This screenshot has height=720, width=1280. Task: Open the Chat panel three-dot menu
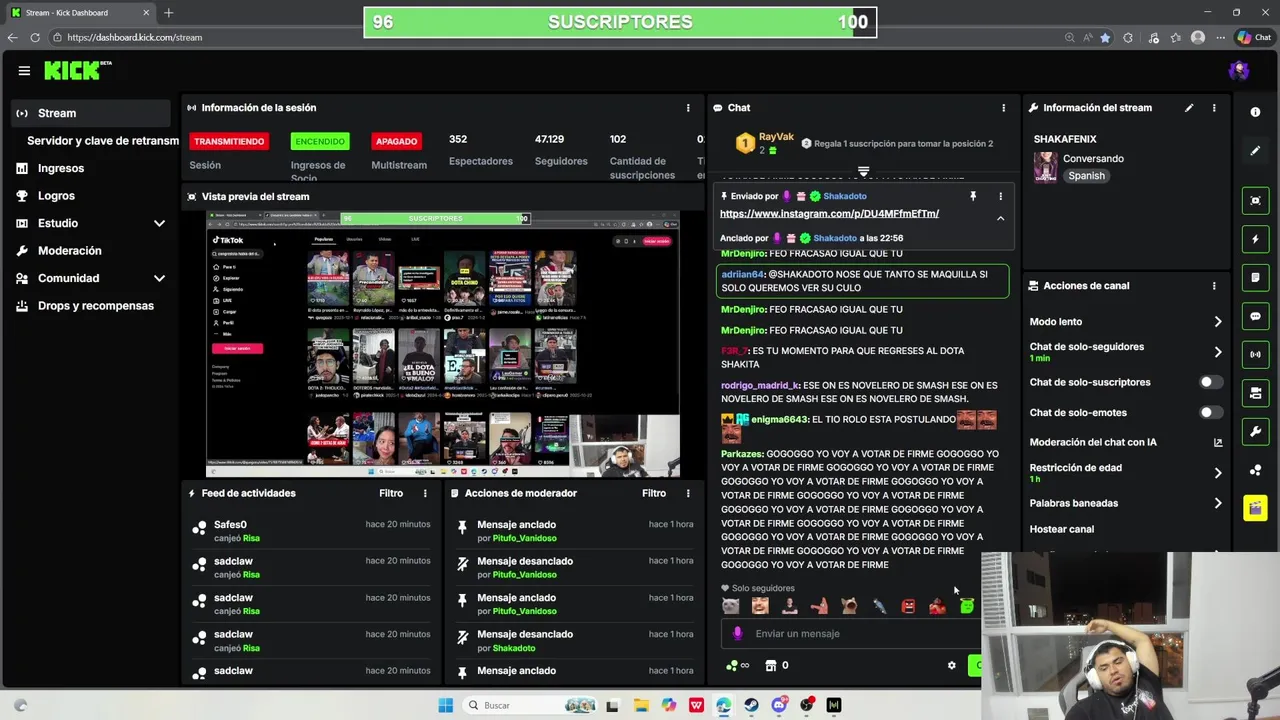tap(1004, 108)
